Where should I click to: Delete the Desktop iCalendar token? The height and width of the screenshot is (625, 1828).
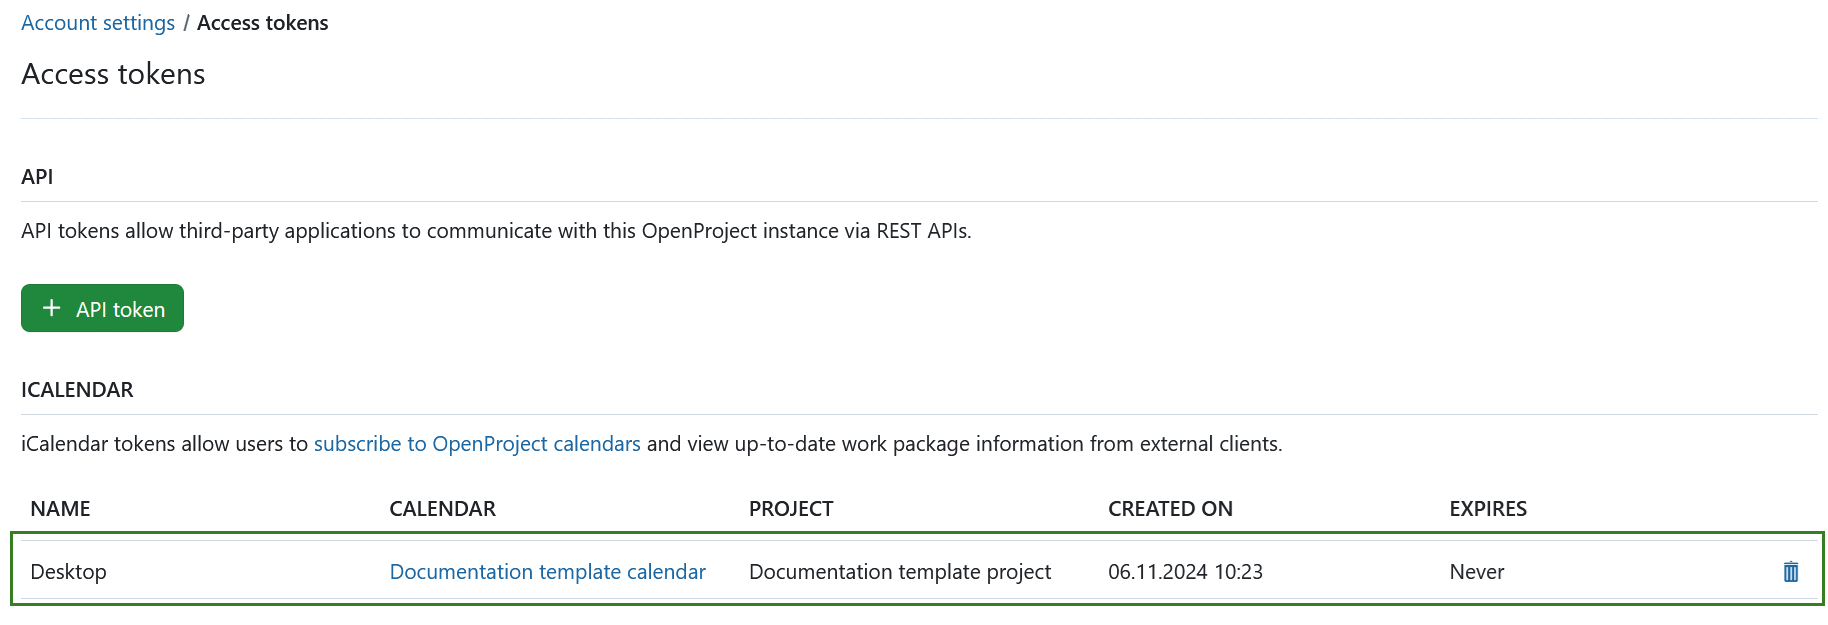click(x=1790, y=572)
